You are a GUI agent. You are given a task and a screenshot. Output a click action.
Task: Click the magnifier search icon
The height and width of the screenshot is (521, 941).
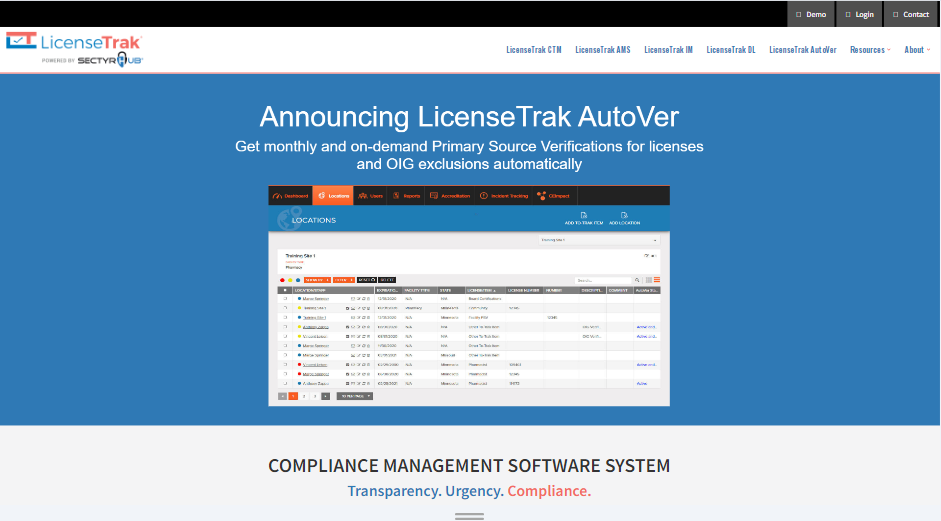pos(637,280)
